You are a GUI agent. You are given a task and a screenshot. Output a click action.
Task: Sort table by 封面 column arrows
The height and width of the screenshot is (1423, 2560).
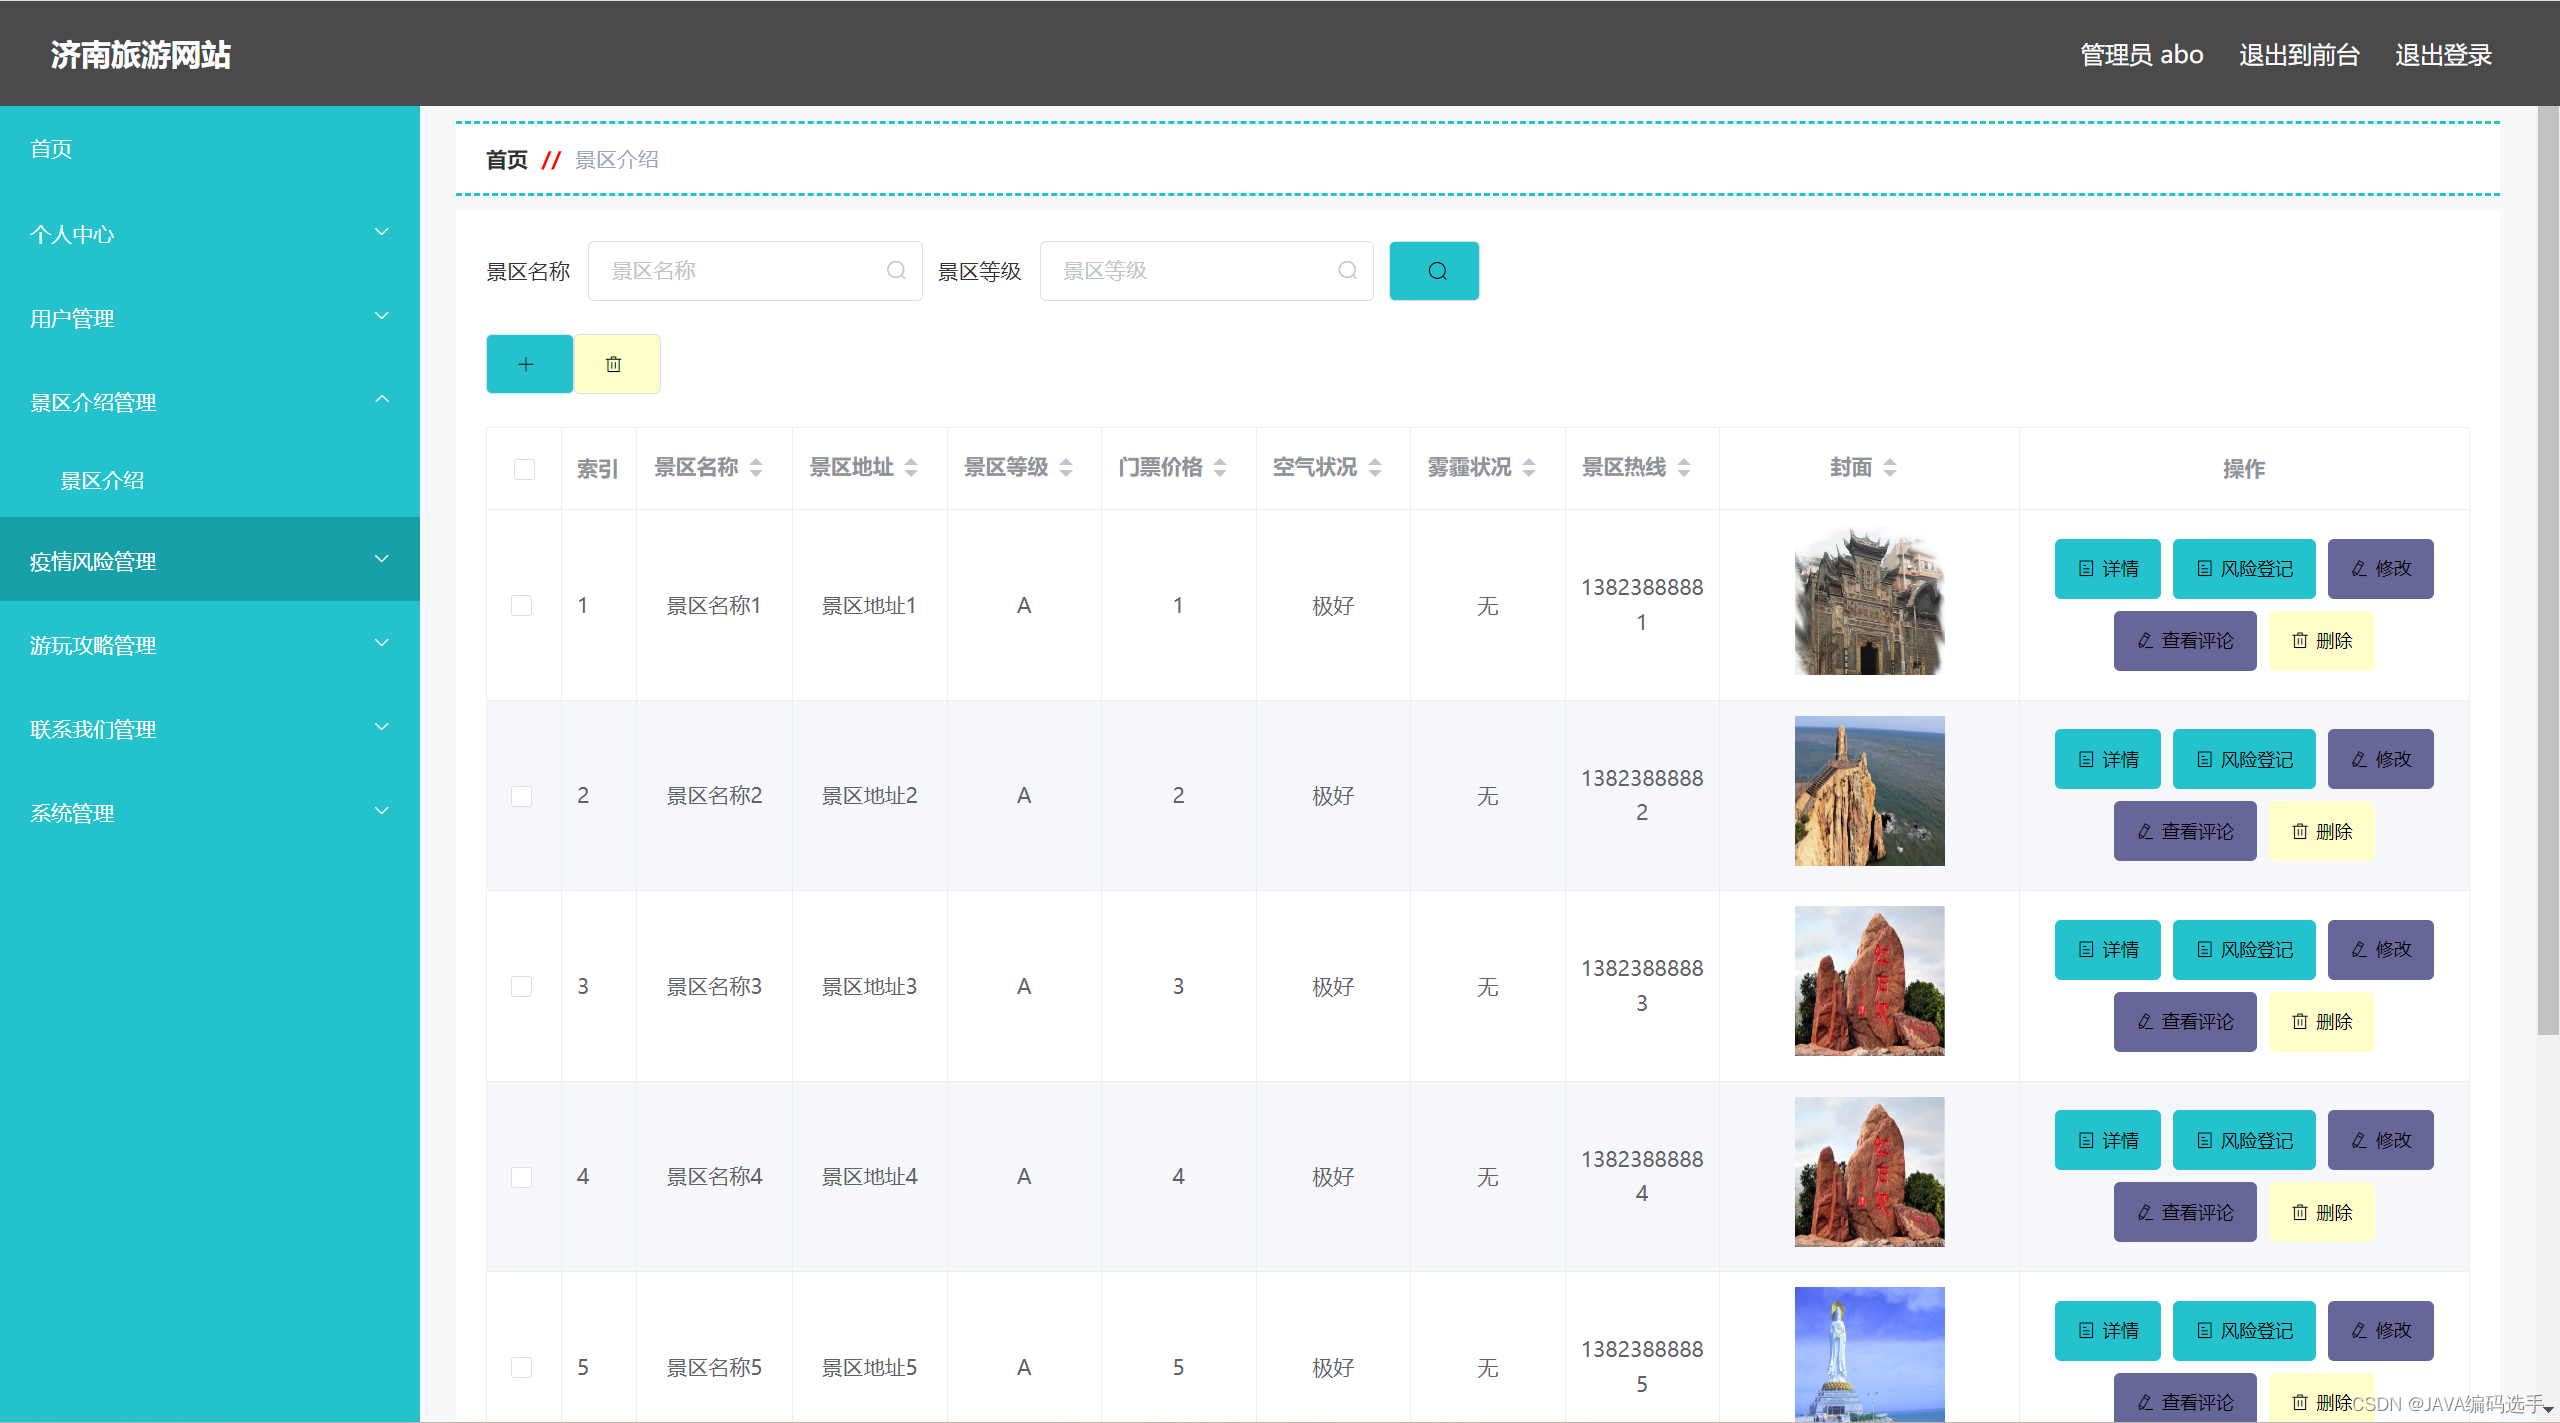pos(1890,468)
